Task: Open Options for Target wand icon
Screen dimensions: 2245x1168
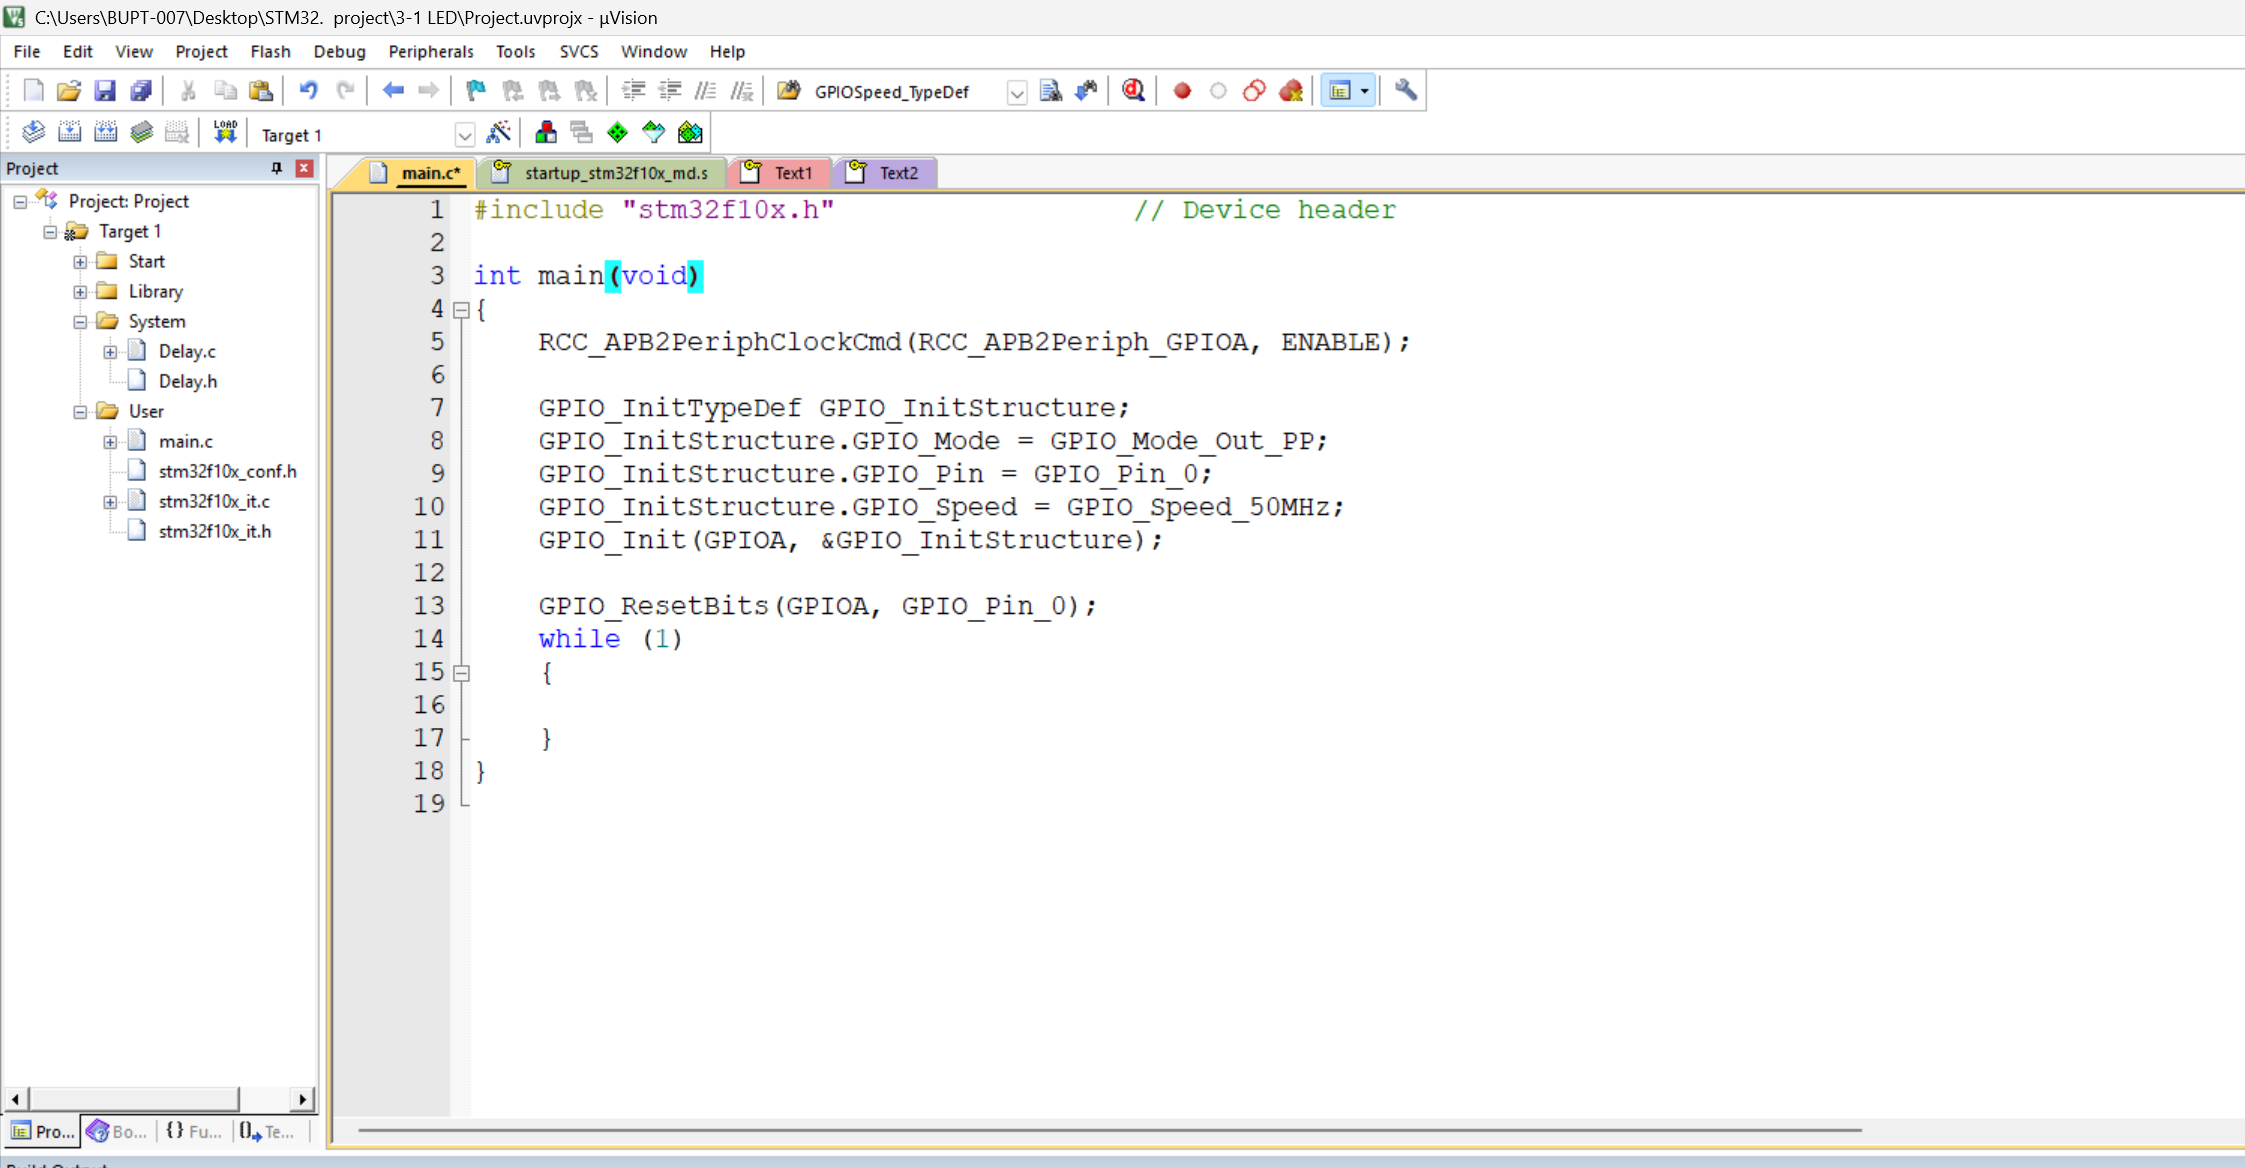Action: tap(498, 132)
